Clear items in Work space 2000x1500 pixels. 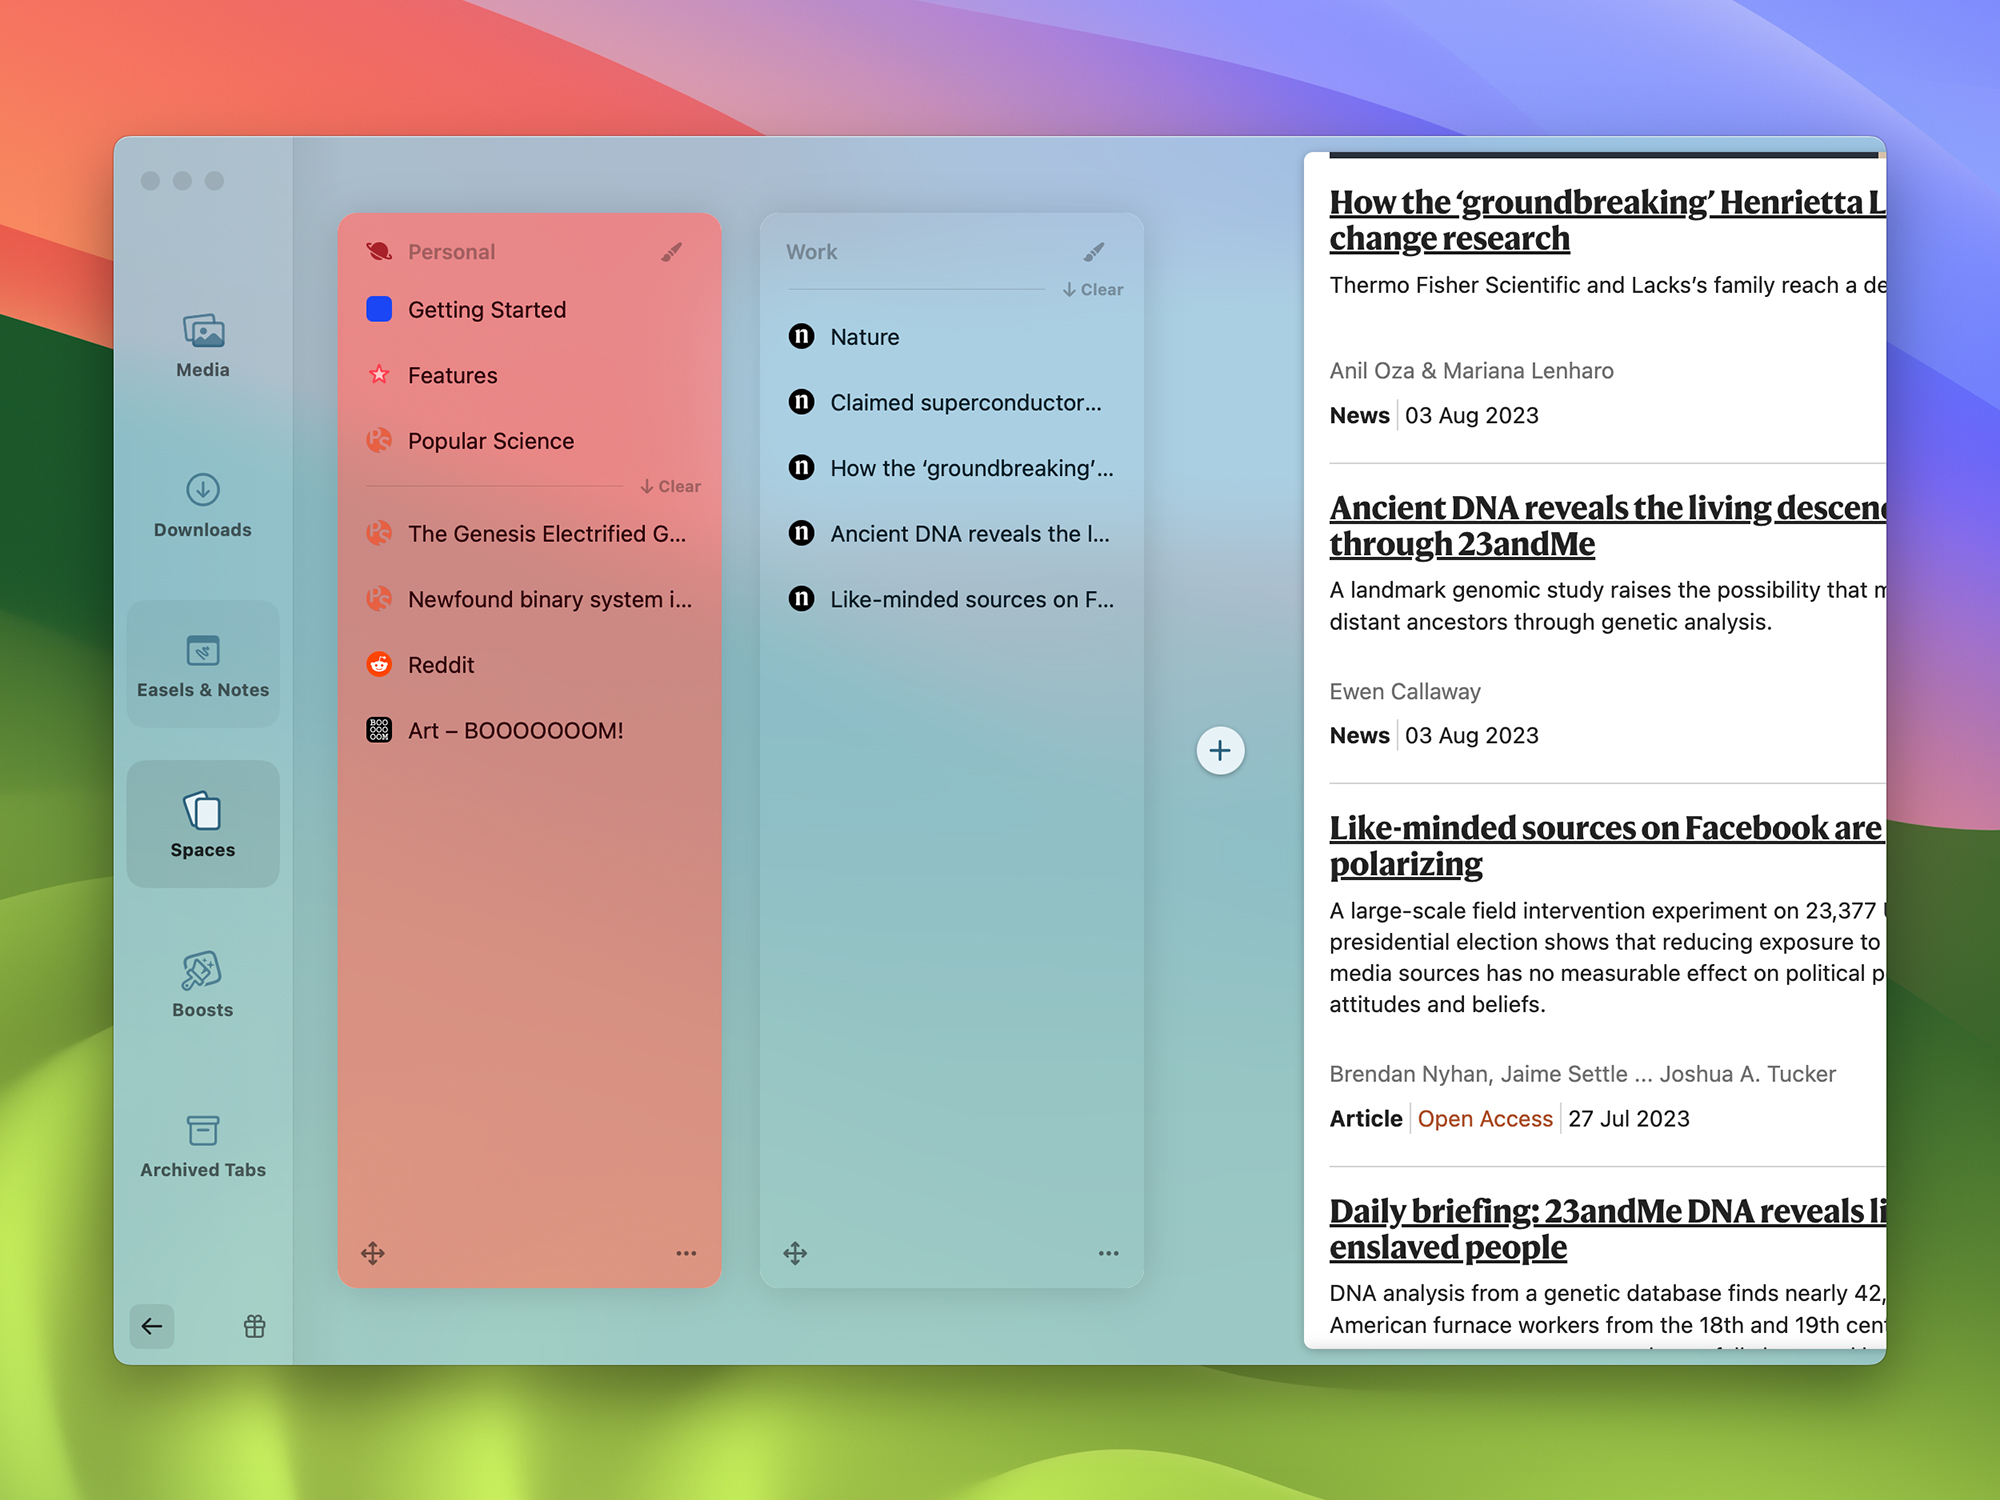(1093, 290)
